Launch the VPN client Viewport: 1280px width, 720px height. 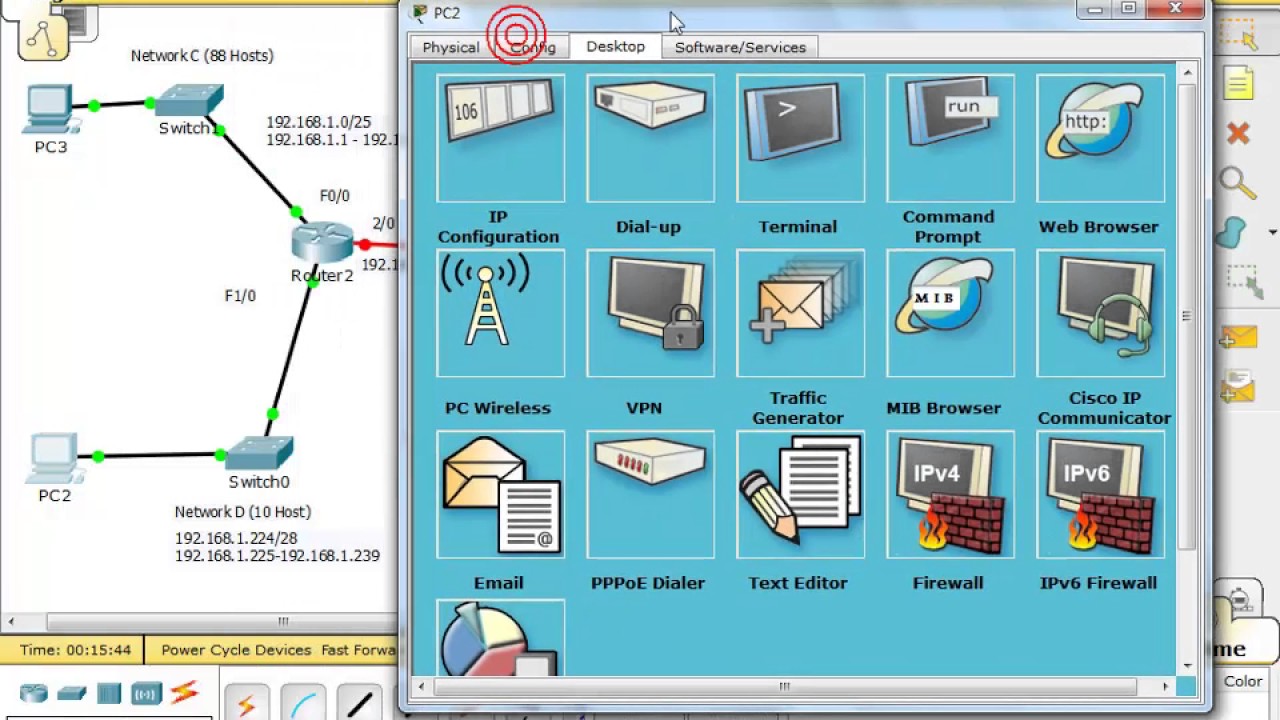tap(650, 313)
